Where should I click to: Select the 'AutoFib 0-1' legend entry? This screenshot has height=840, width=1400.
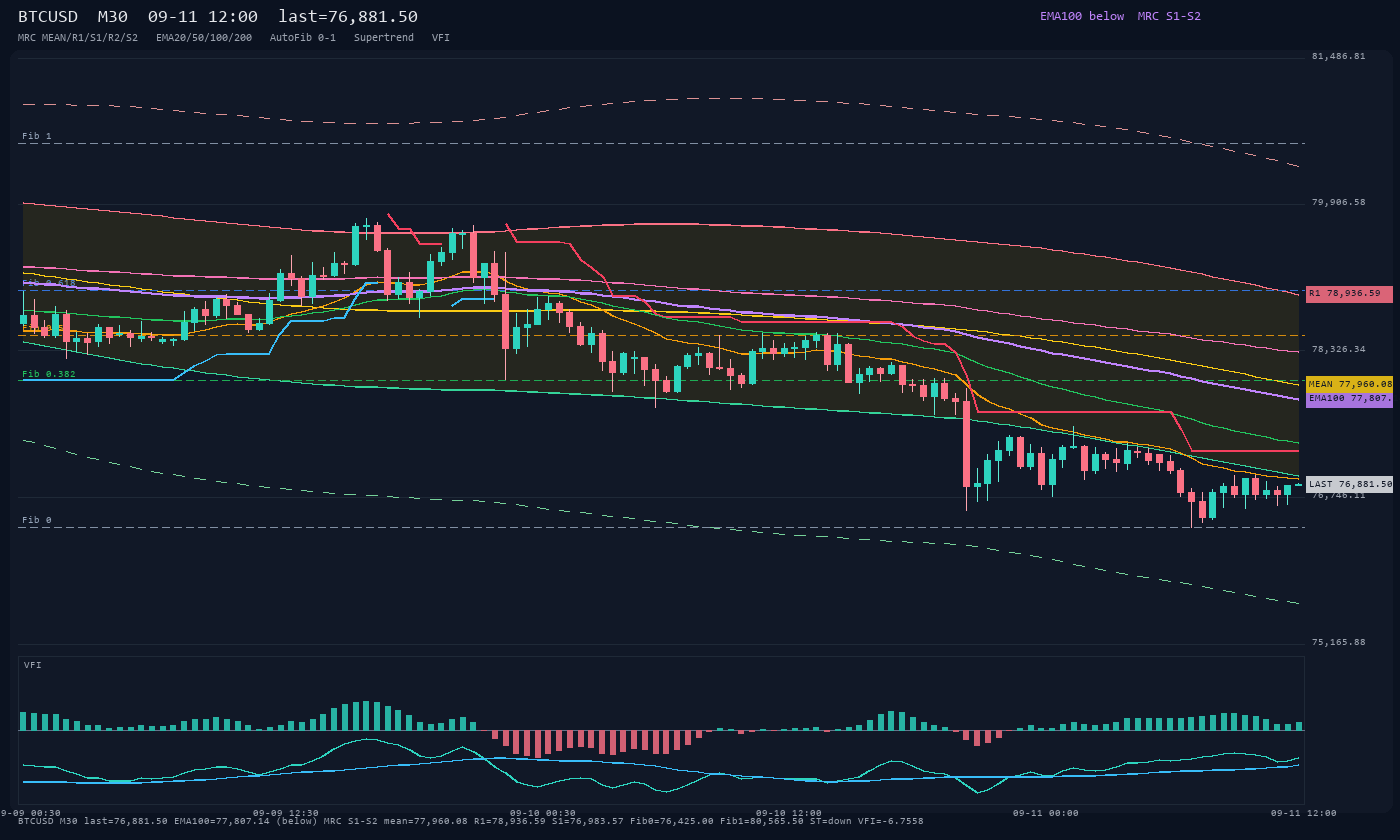coord(303,38)
